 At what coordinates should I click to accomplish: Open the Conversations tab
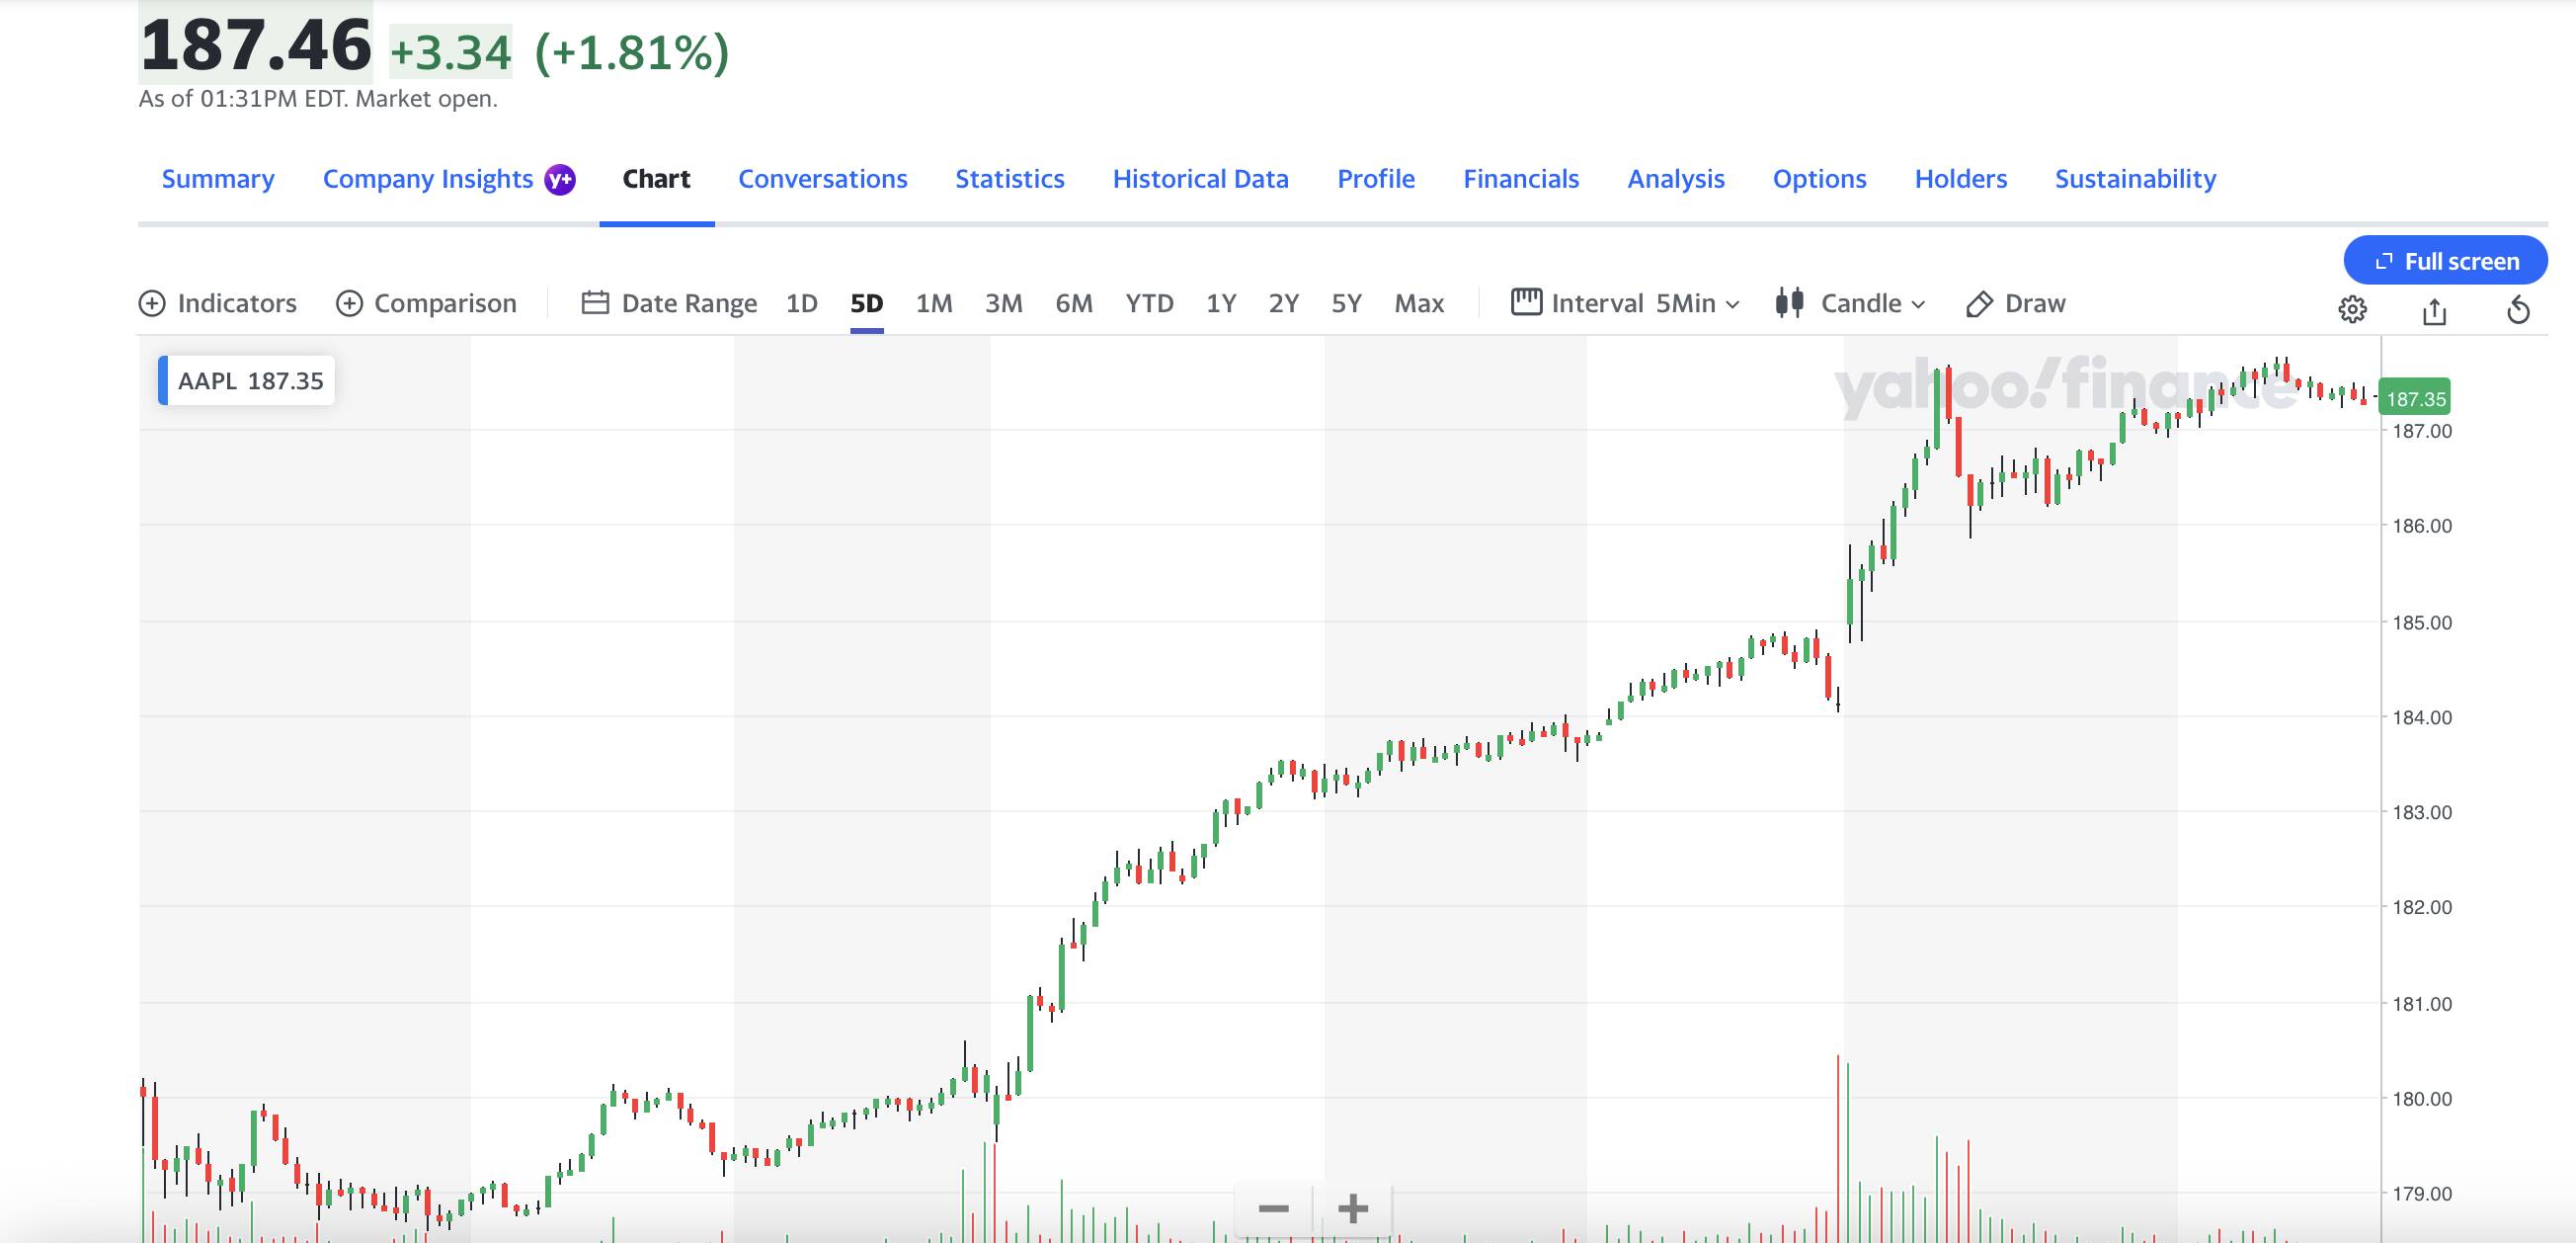(823, 179)
